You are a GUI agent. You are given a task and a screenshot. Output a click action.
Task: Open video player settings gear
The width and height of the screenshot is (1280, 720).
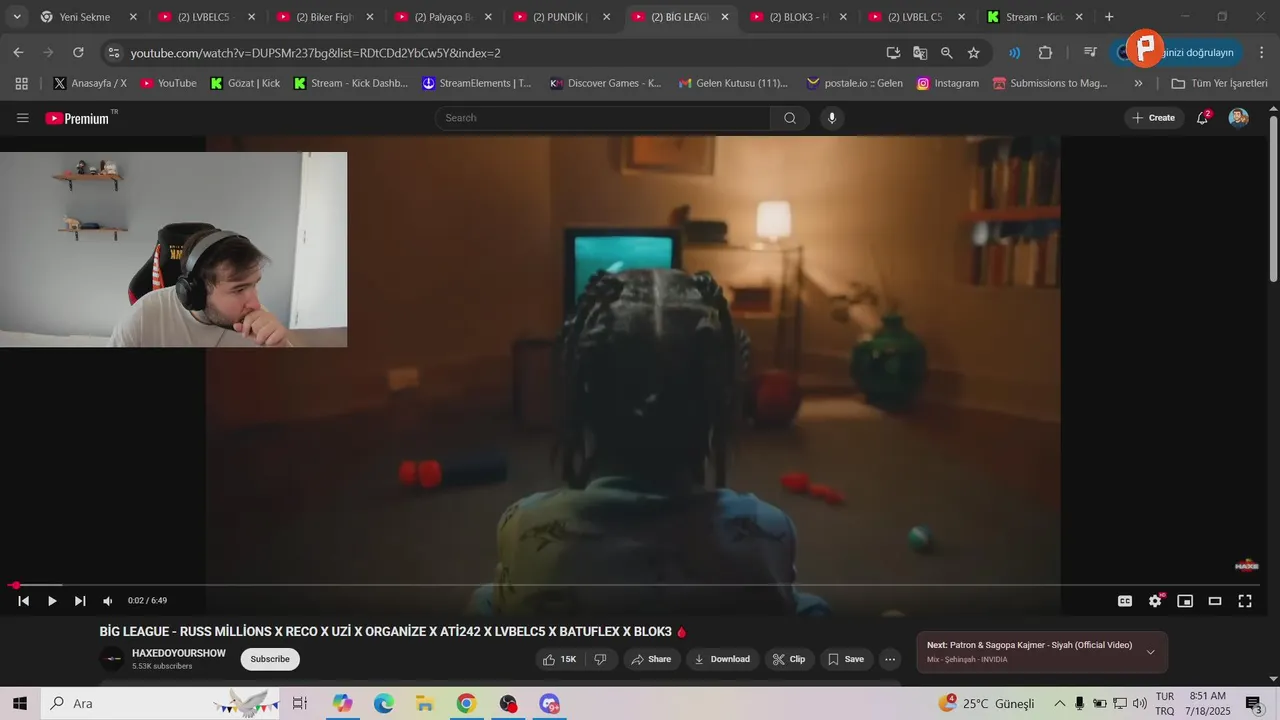[x=1155, y=601]
